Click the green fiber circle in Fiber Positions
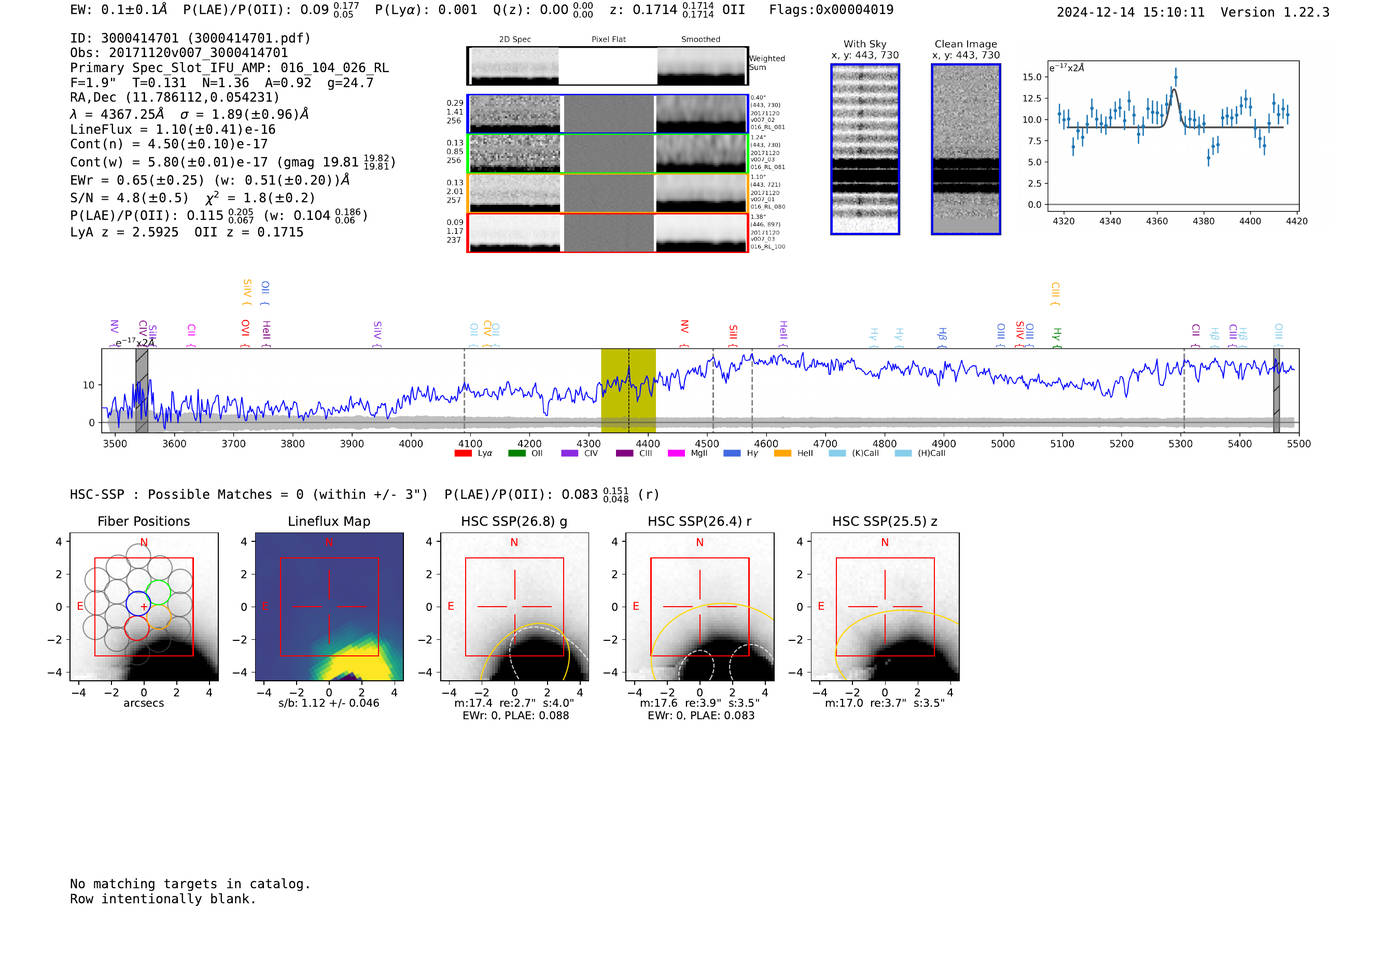Viewport: 1400px width, 953px height. pos(159,591)
